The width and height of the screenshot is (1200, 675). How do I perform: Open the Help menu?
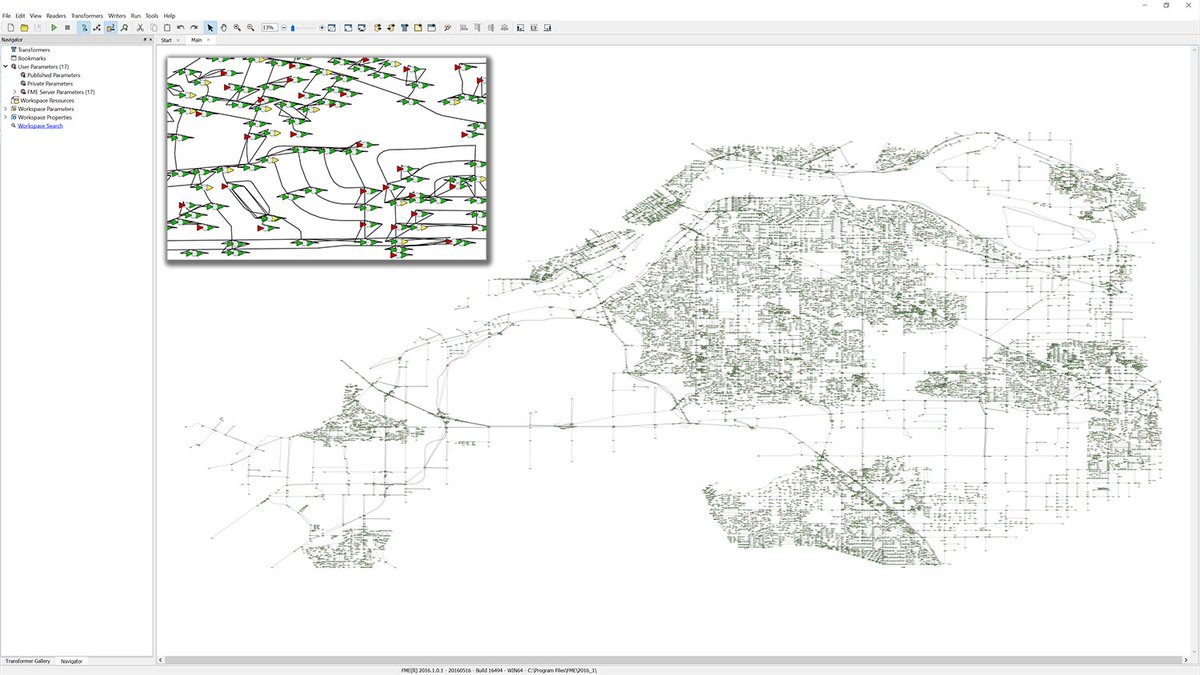169,16
